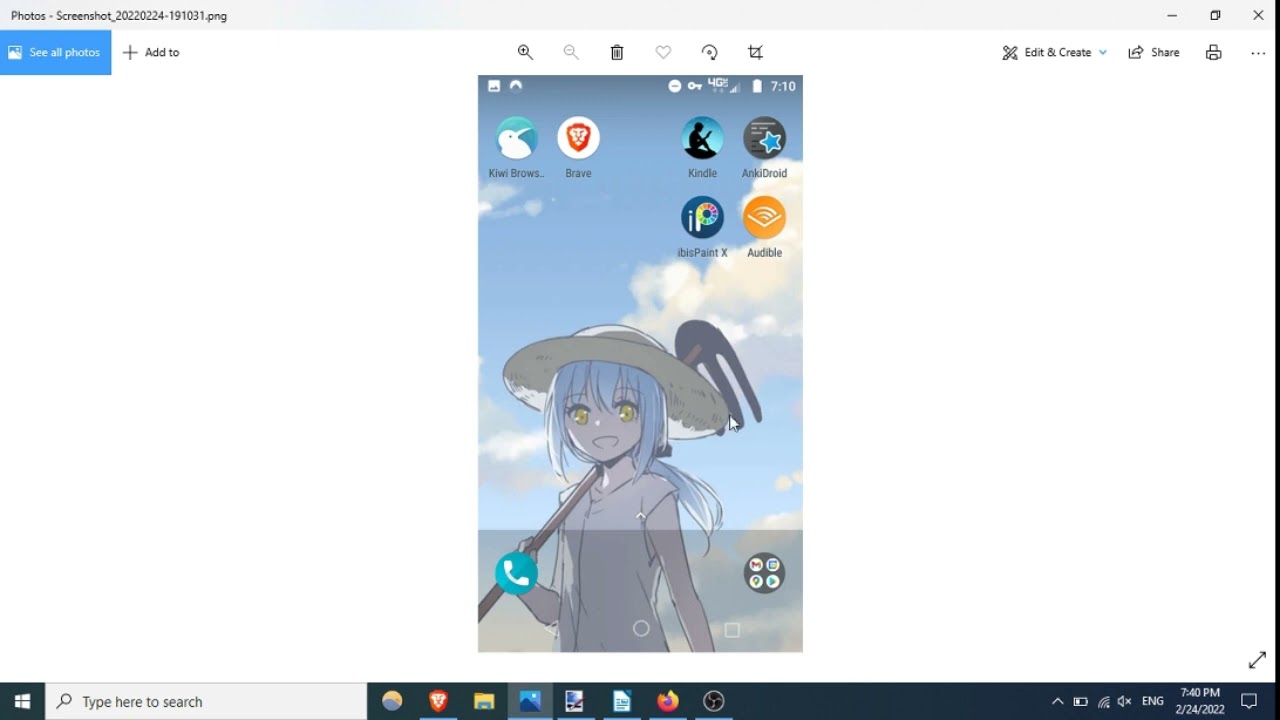Image resolution: width=1280 pixels, height=720 pixels.
Task: Click the app drawer up chevron
Action: (640, 516)
